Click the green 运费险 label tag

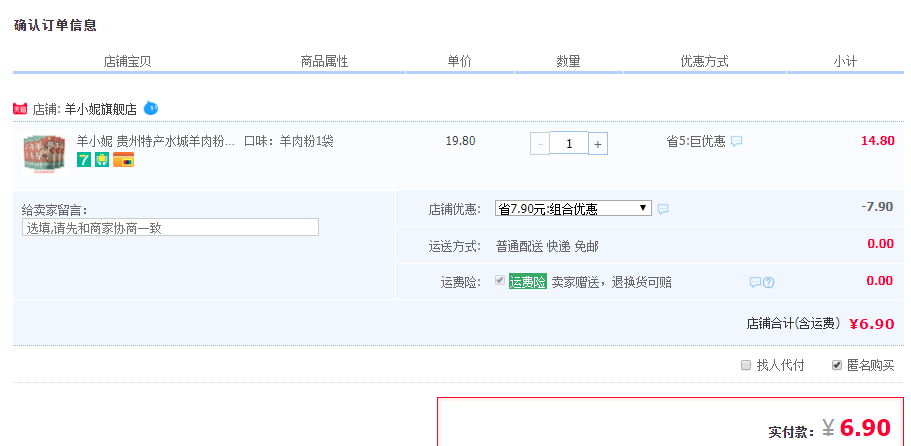click(x=528, y=282)
